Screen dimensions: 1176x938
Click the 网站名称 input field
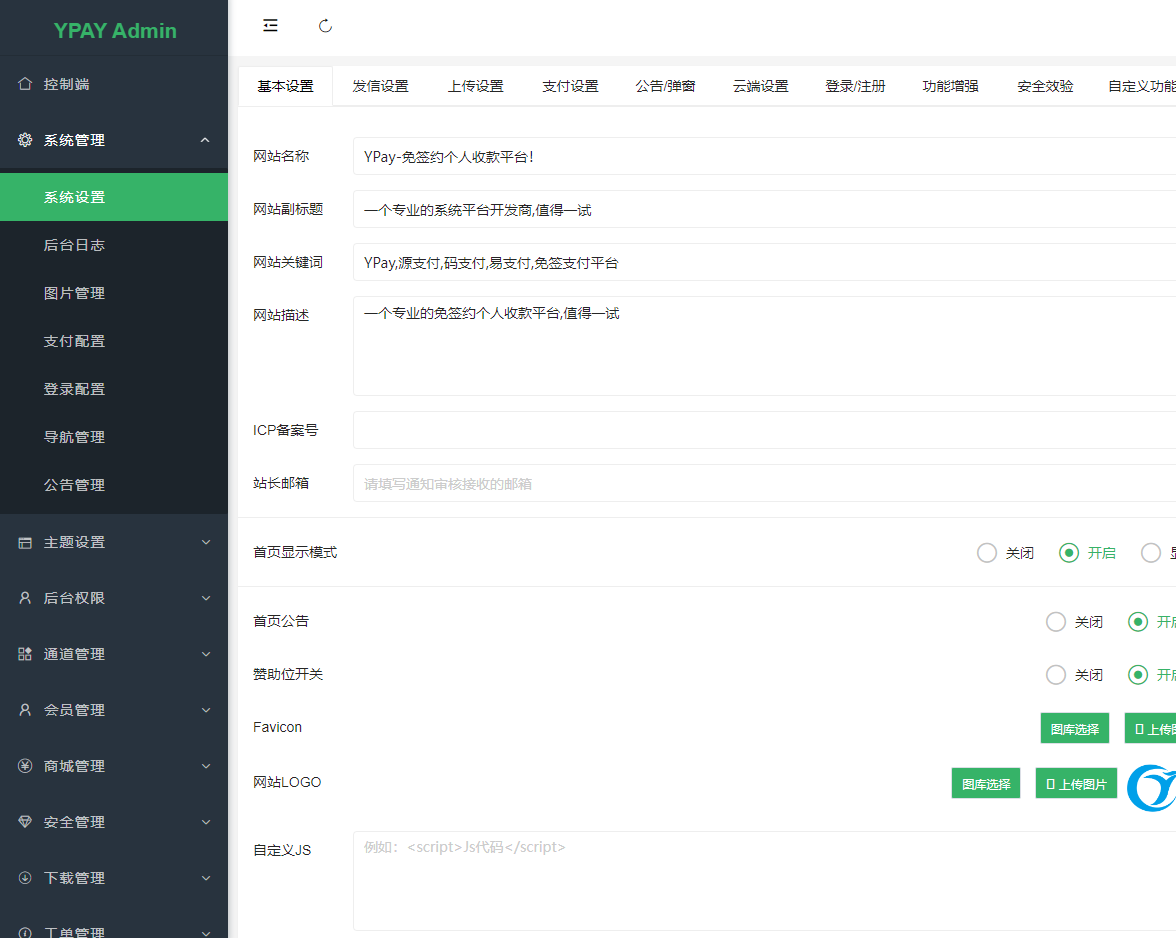[764, 156]
